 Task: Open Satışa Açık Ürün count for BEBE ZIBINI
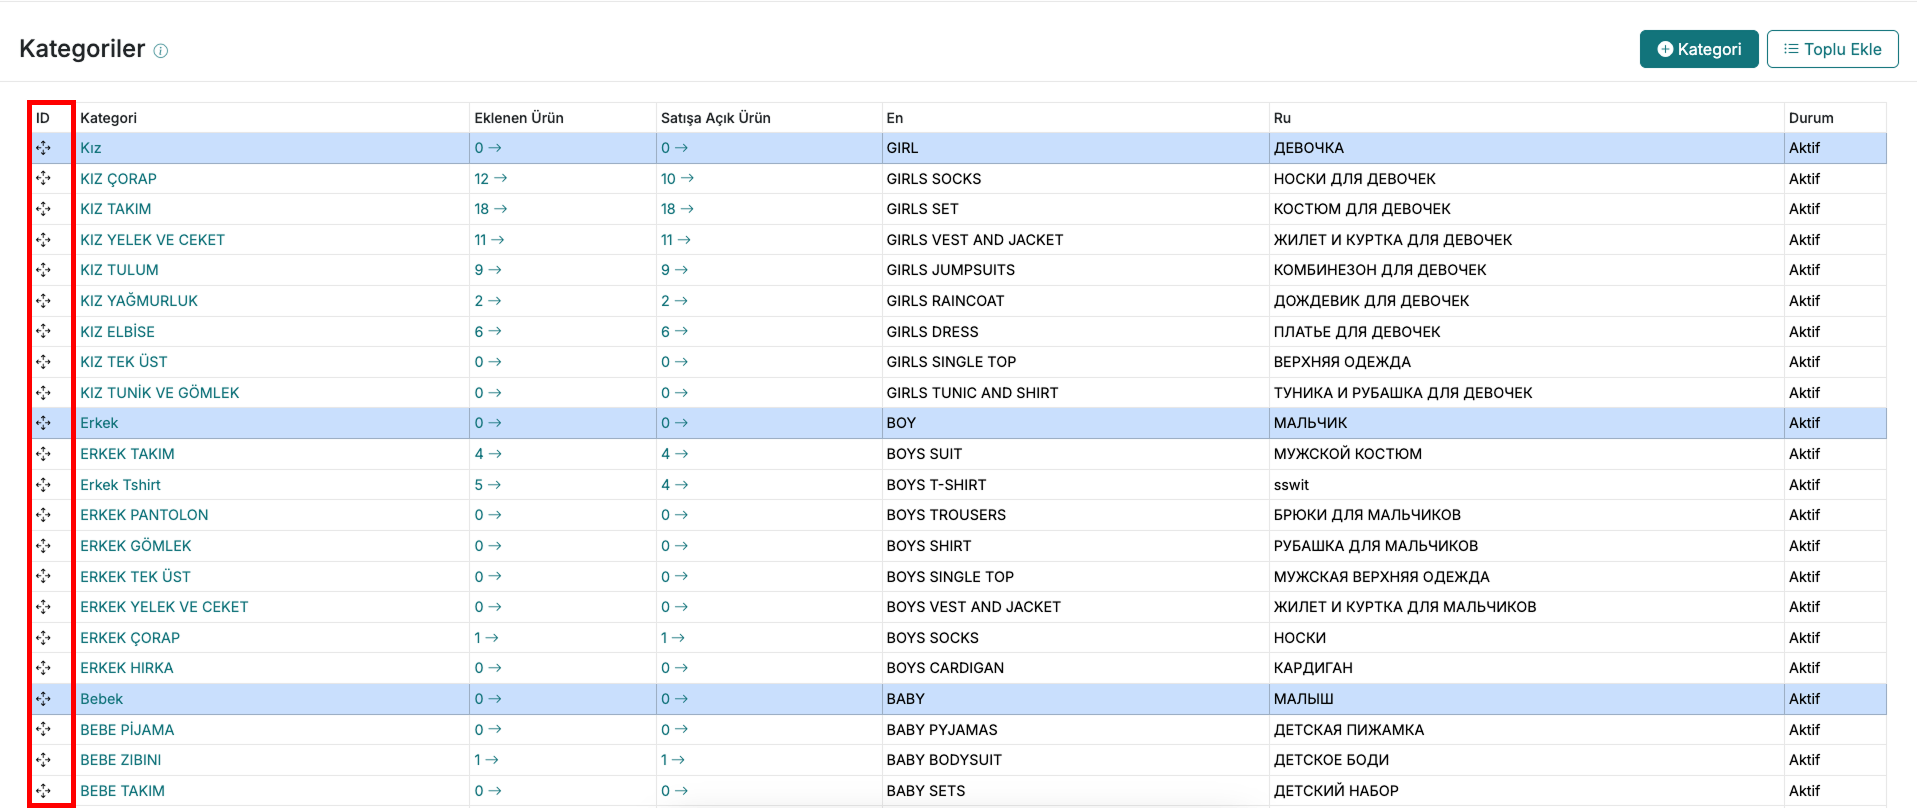(673, 760)
